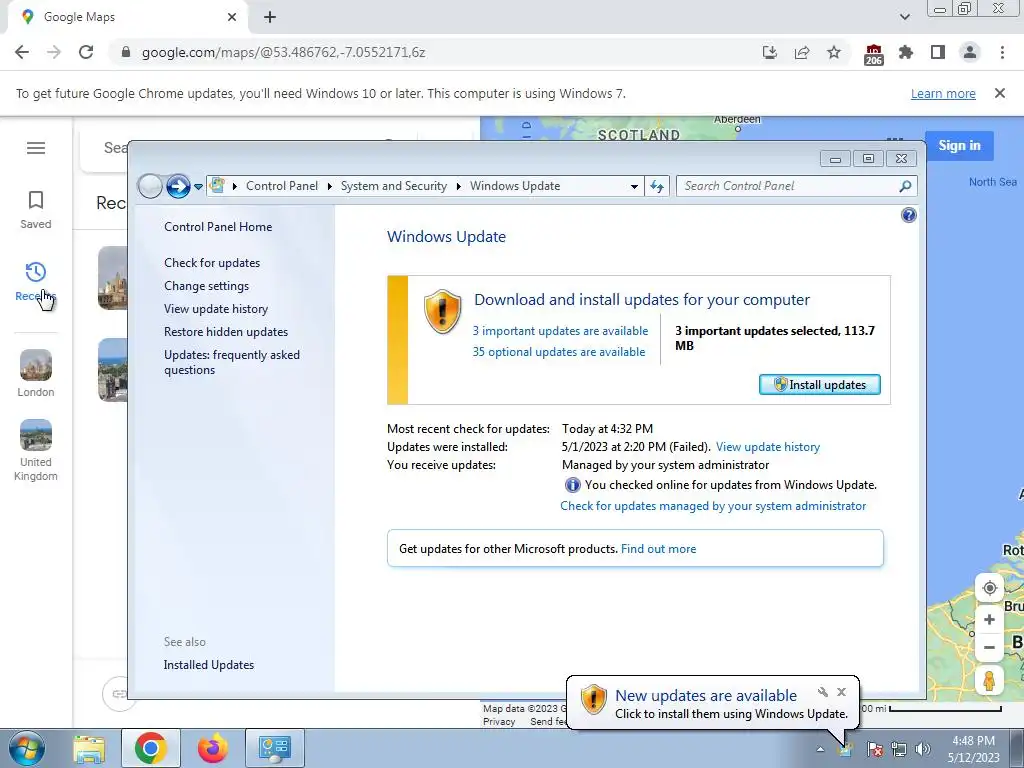1024x768 pixels.
Task: Open View update history in sidebar
Action: pyautogui.click(x=216, y=309)
